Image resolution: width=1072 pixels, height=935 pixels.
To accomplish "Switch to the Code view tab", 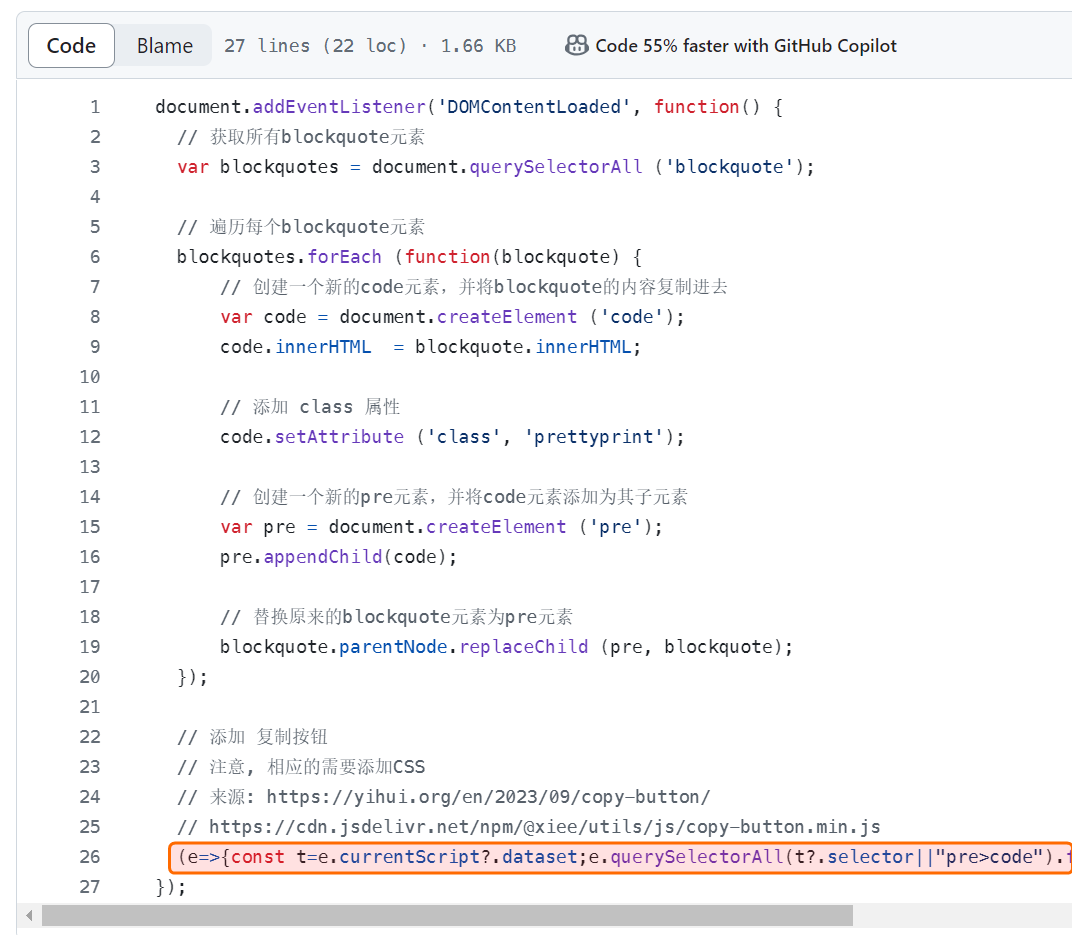I will 71,46.
